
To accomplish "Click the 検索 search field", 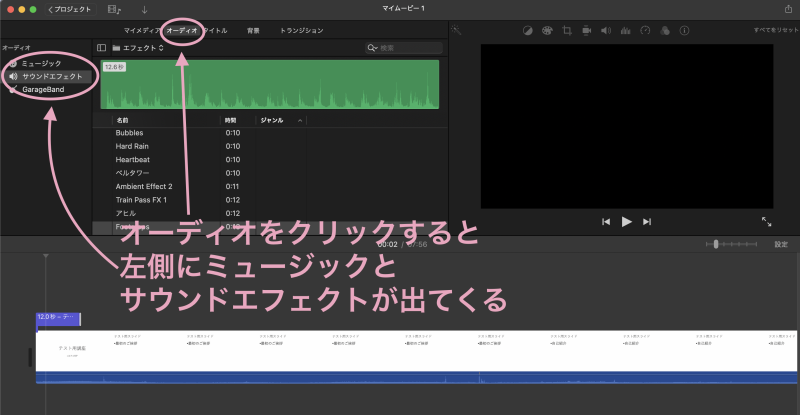I will [x=404, y=47].
